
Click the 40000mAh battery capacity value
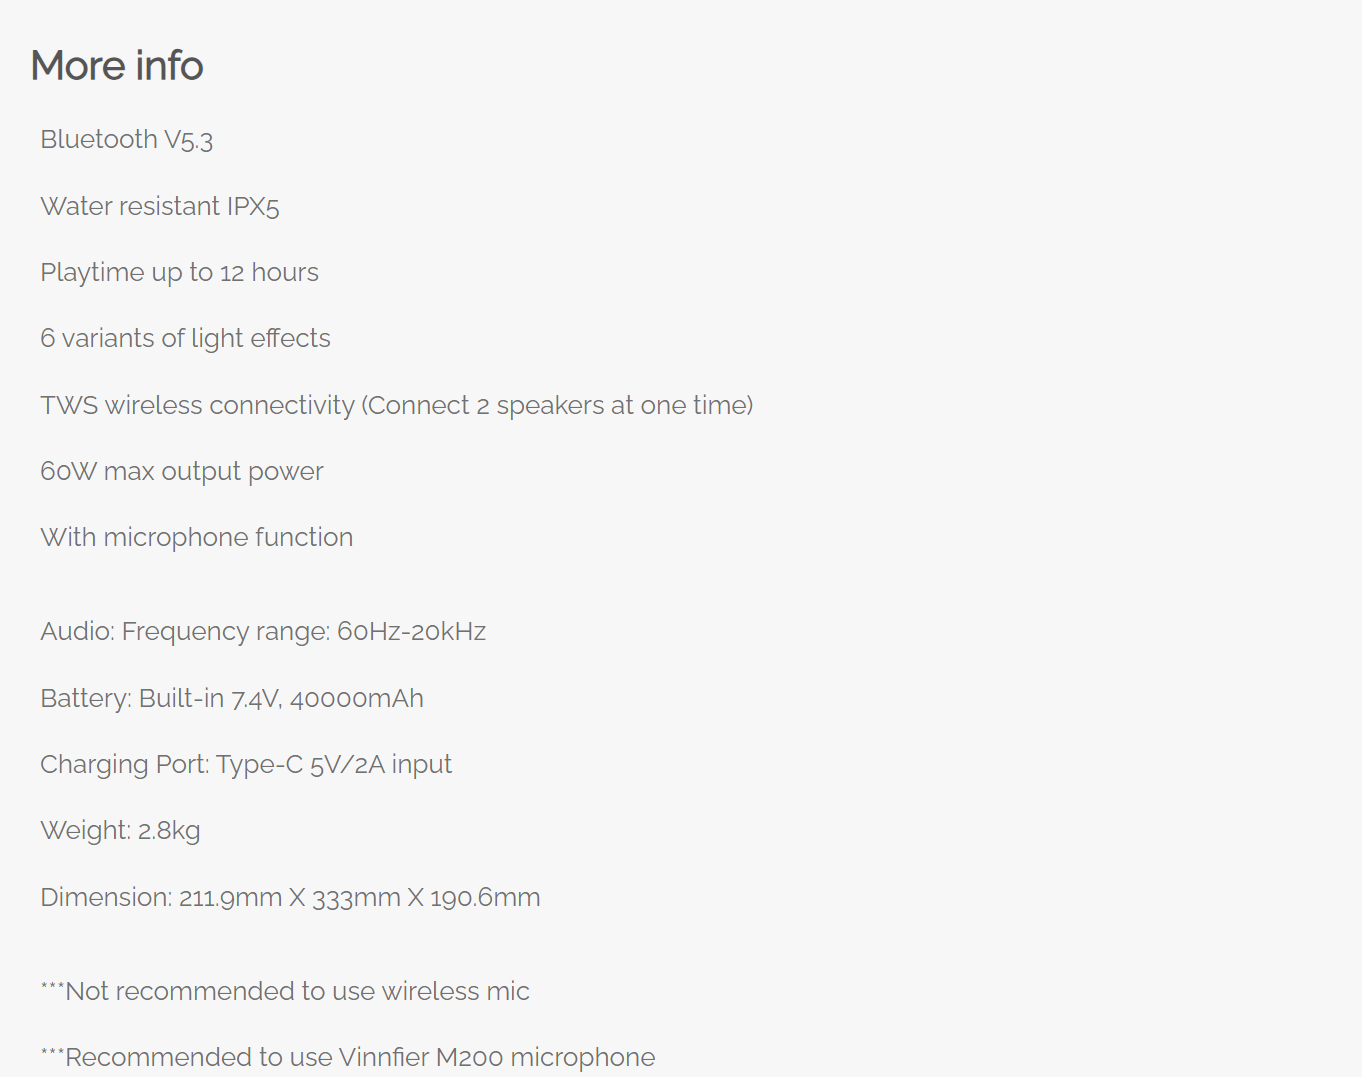(x=357, y=698)
